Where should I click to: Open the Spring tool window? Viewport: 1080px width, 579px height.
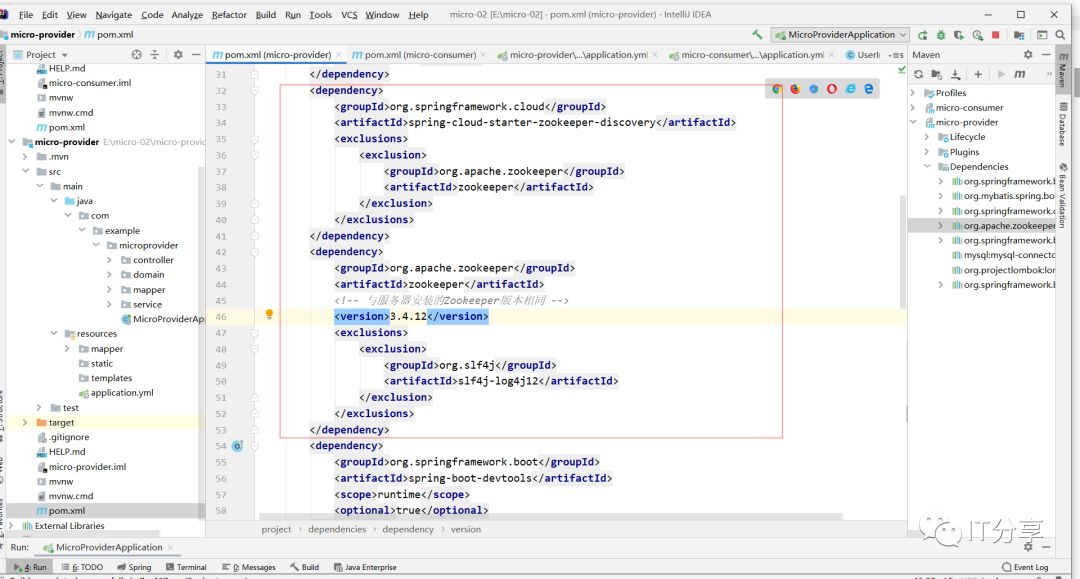[134, 567]
